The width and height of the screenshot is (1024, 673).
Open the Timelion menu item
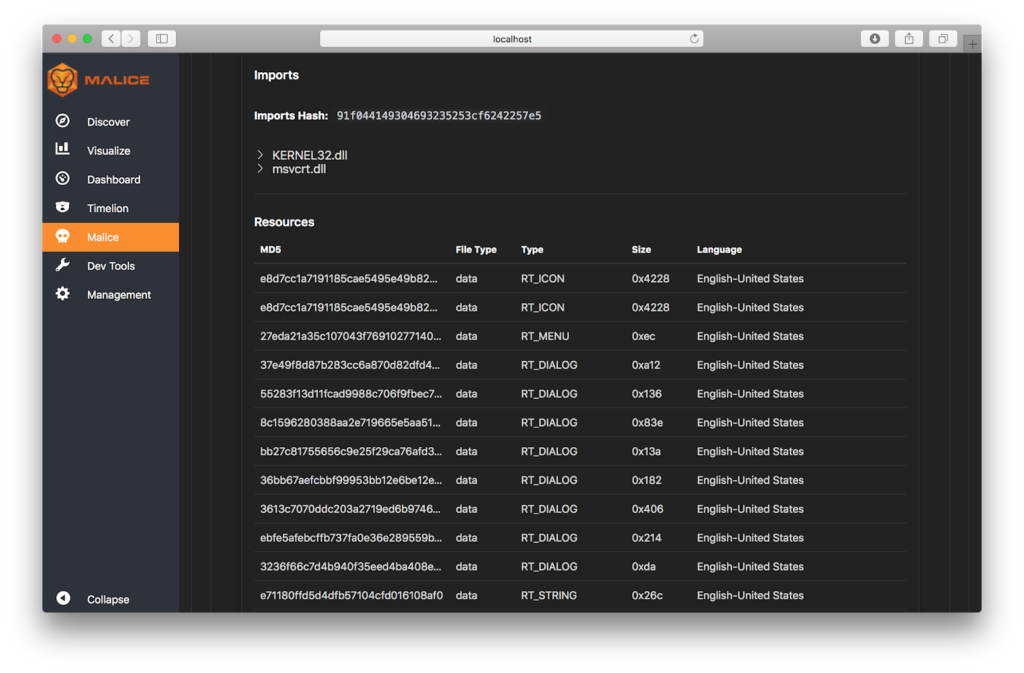(x=108, y=208)
